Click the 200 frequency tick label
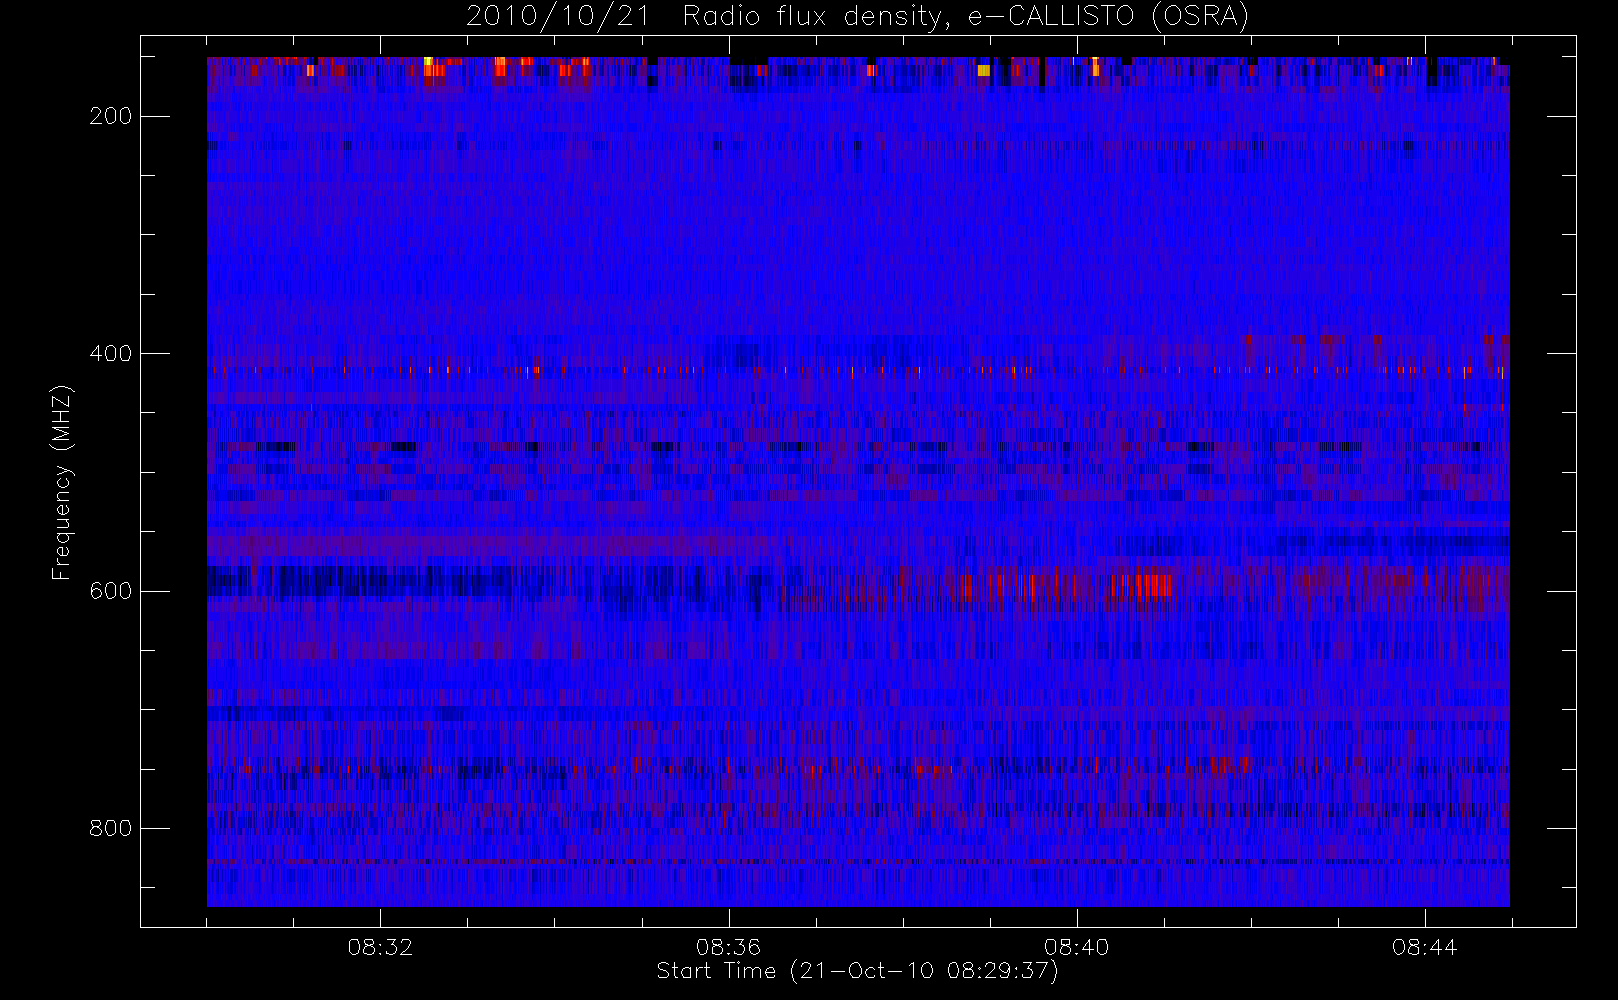1618x1000 pixels. pos(110,117)
